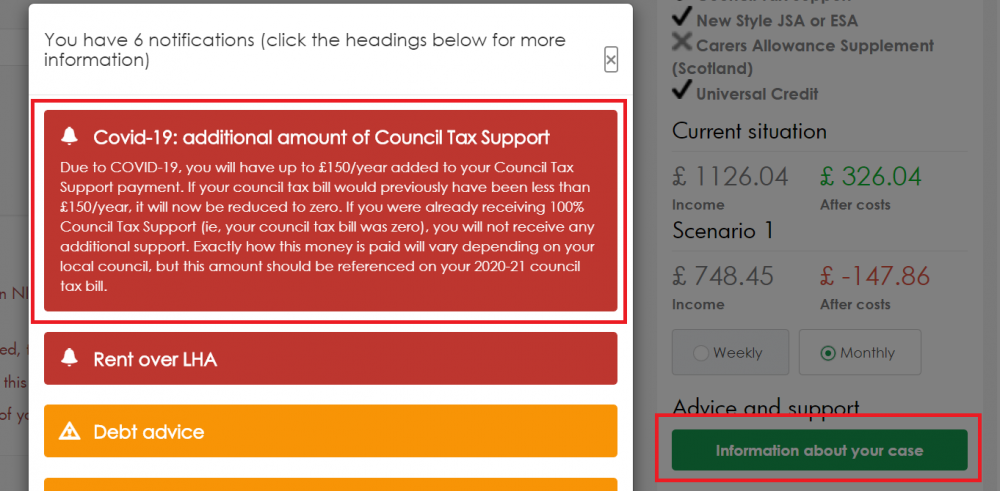Click the bell icon beside Rent over LHA
Screen dimensions: 1000x491
pos(70,358)
